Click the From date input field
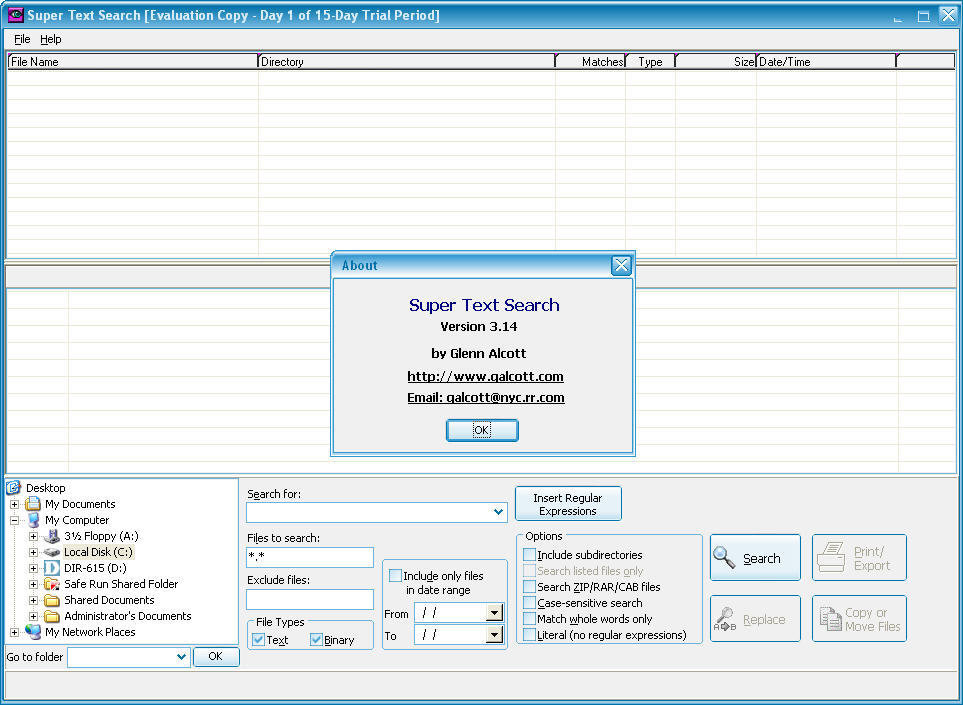 point(450,612)
